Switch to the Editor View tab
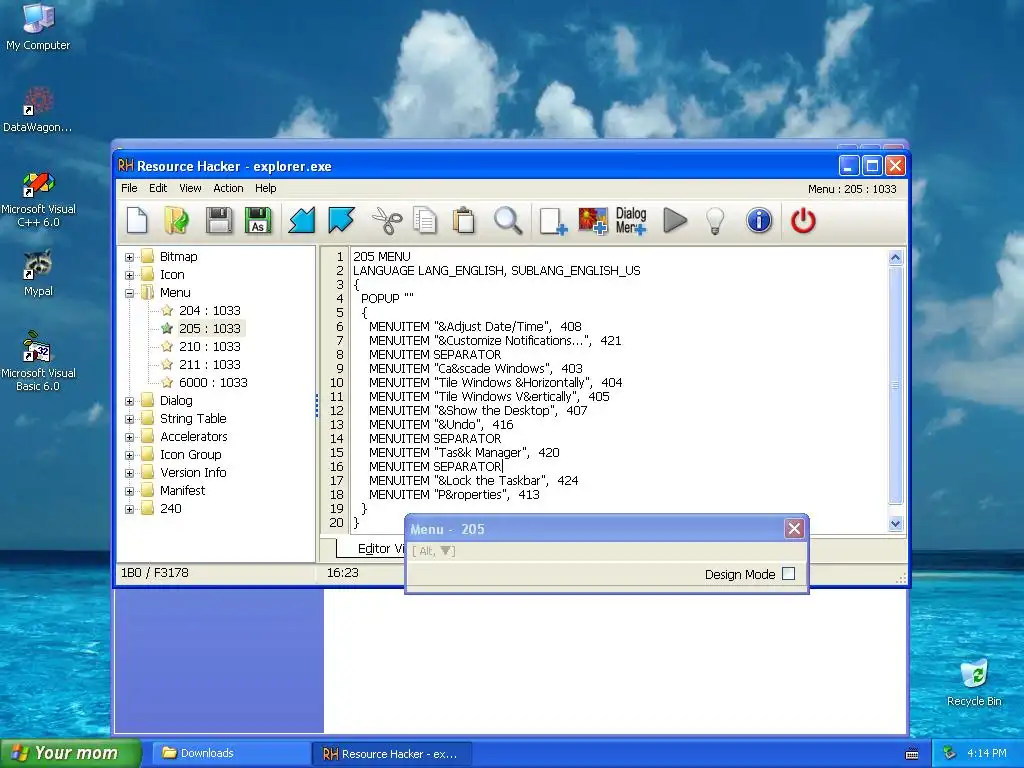1024x768 pixels. [x=373, y=549]
